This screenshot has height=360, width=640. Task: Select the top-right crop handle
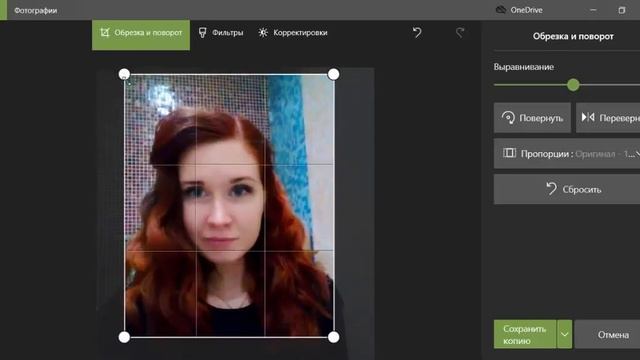tap(333, 74)
